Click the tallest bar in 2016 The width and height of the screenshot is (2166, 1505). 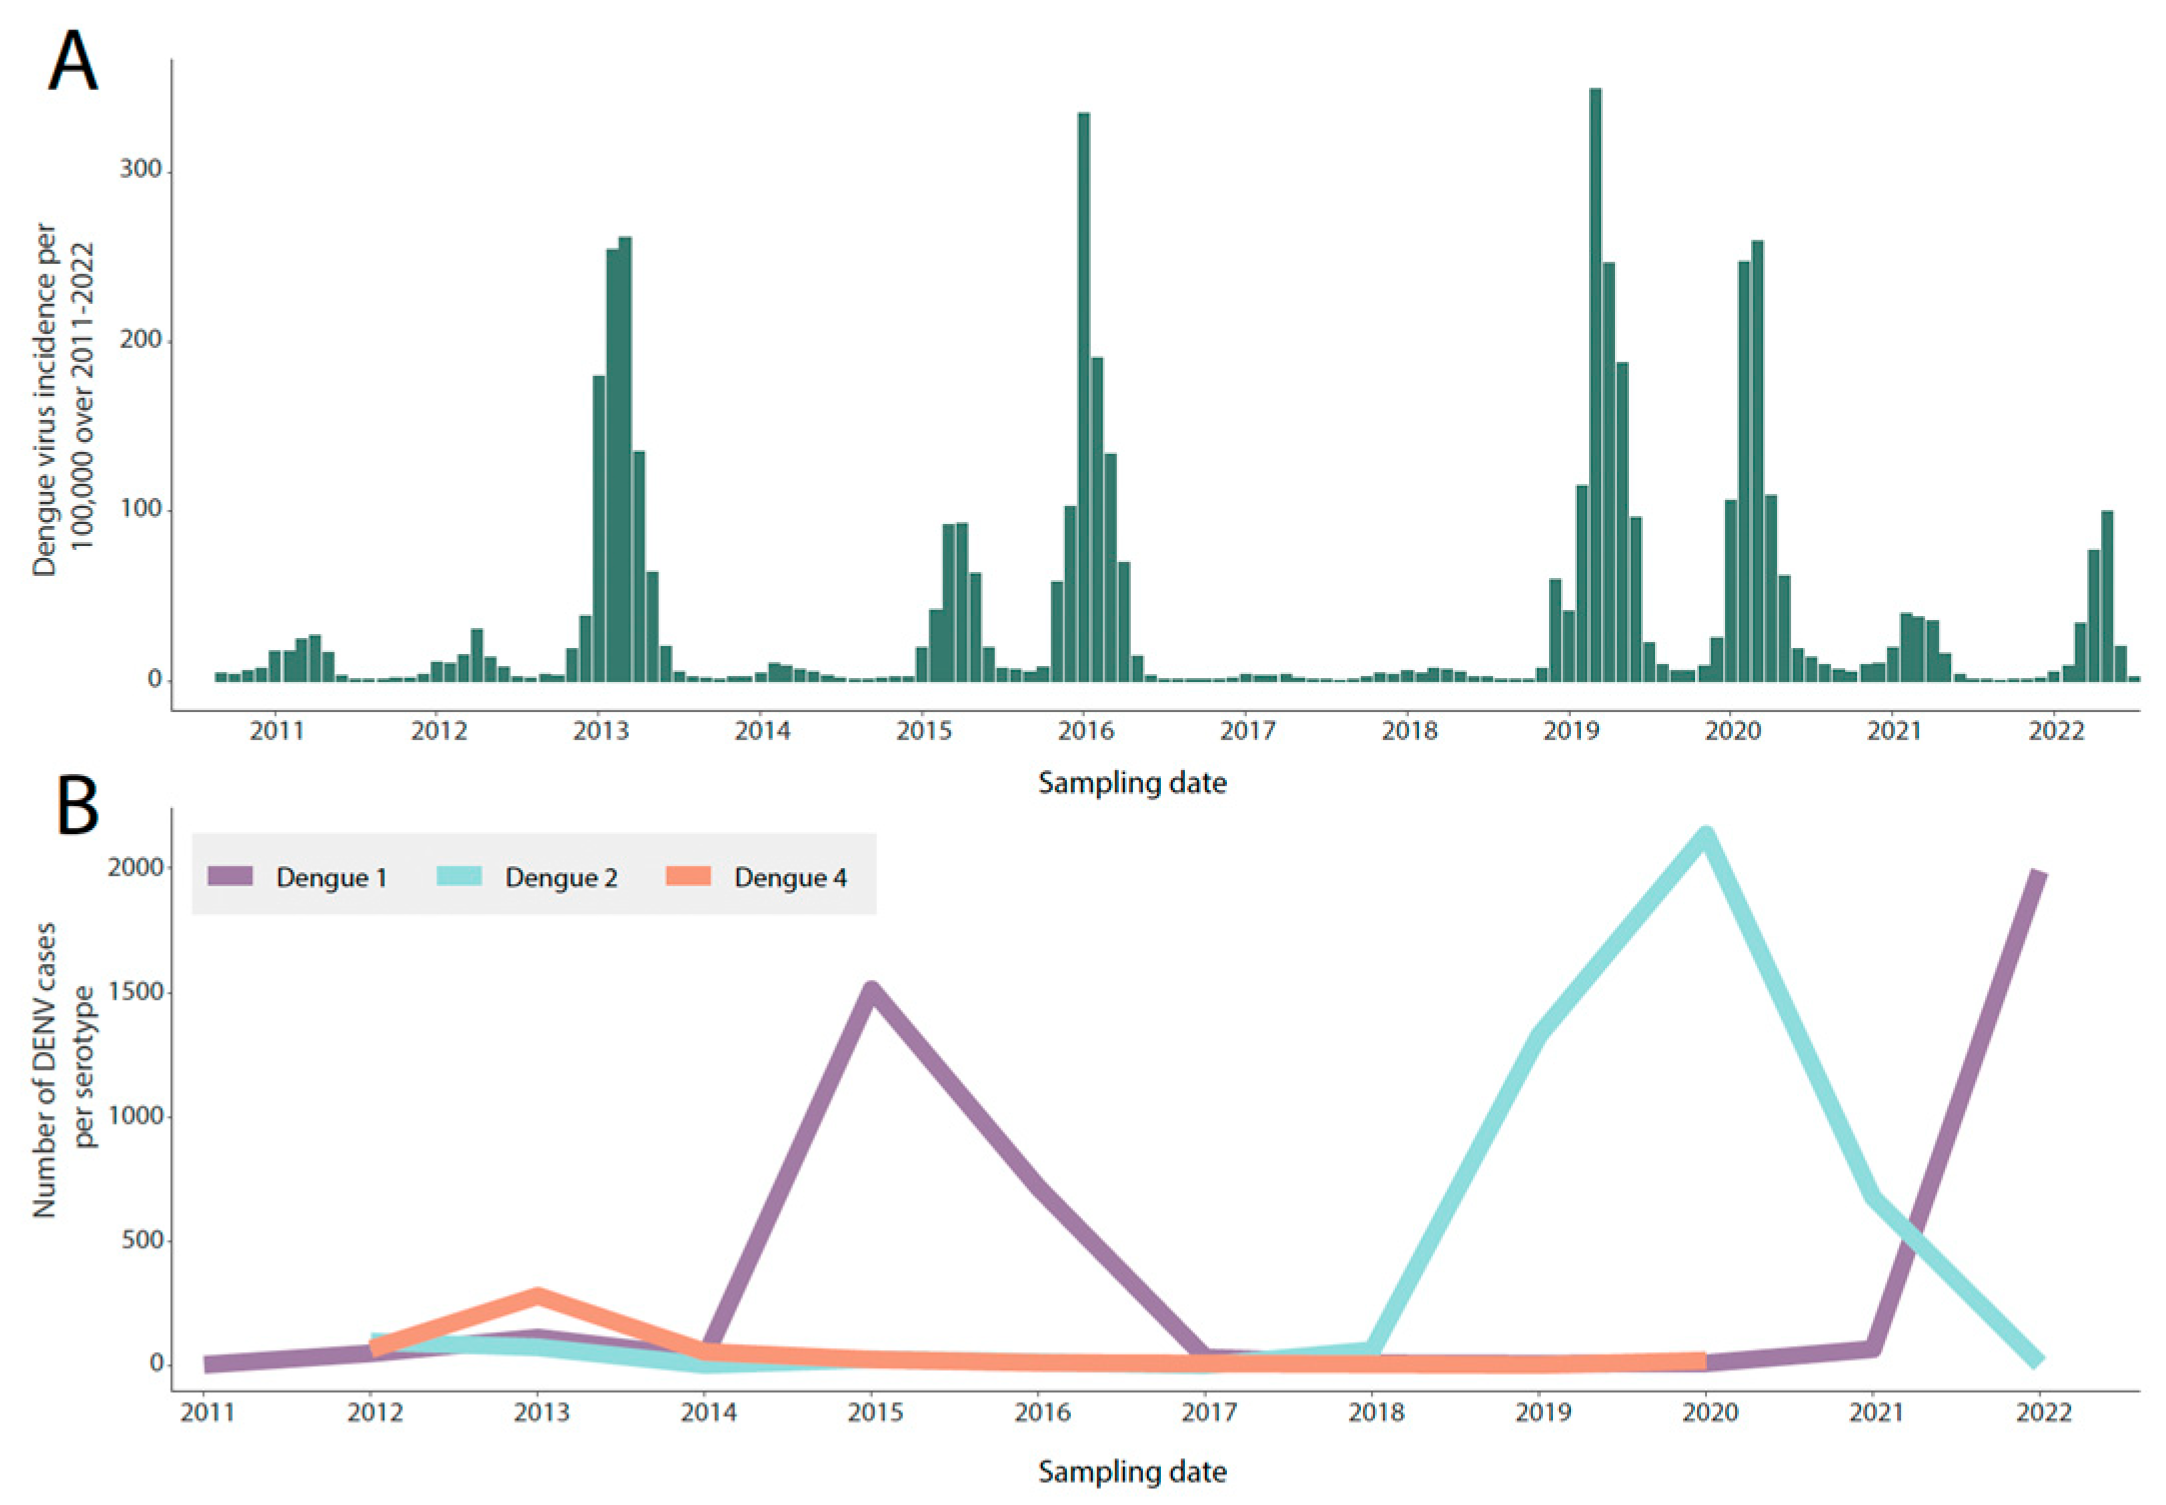coord(1084,400)
